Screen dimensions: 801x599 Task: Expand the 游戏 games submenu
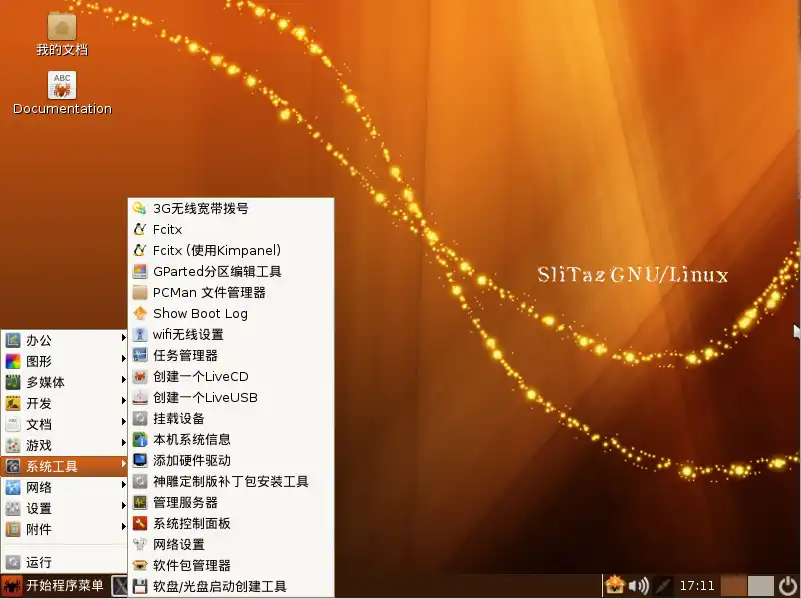[x=64, y=445]
